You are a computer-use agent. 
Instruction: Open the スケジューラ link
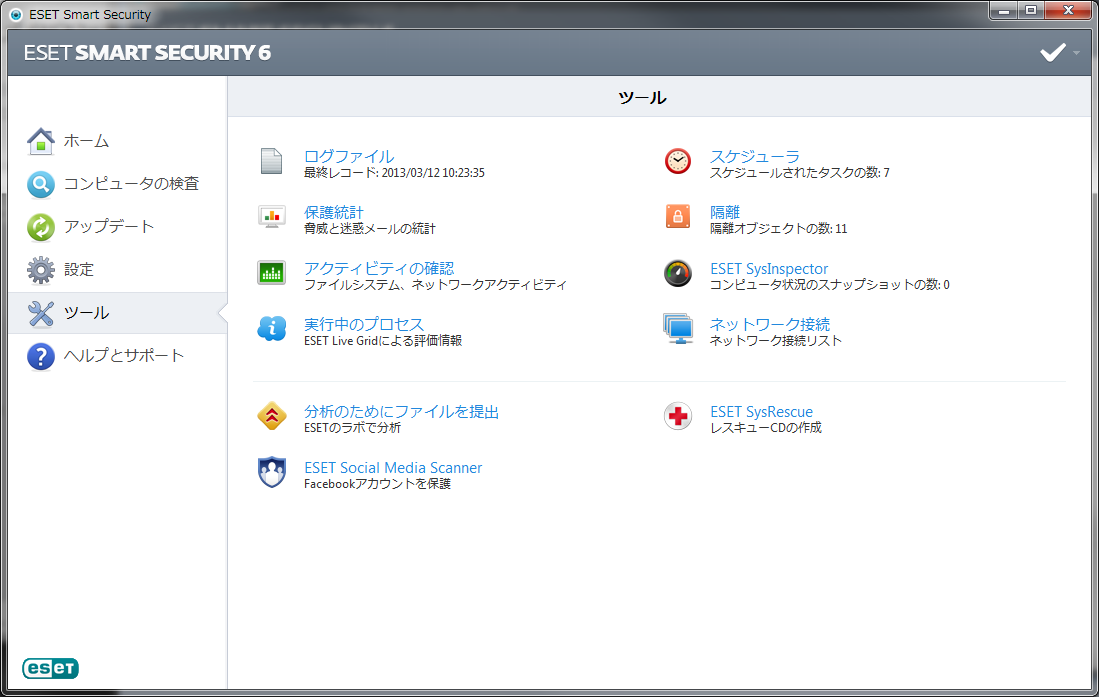(x=755, y=156)
